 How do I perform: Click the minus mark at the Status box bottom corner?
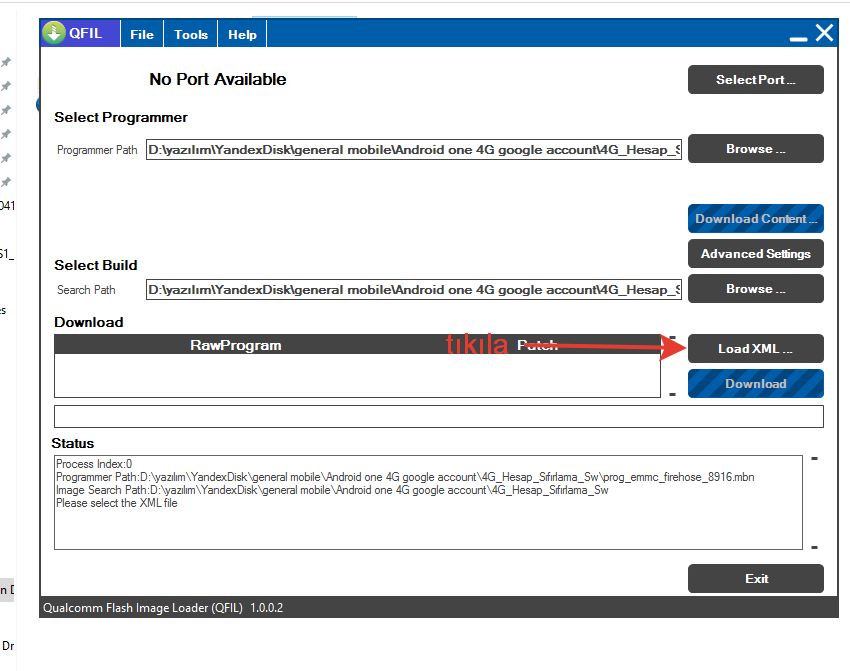[814, 547]
